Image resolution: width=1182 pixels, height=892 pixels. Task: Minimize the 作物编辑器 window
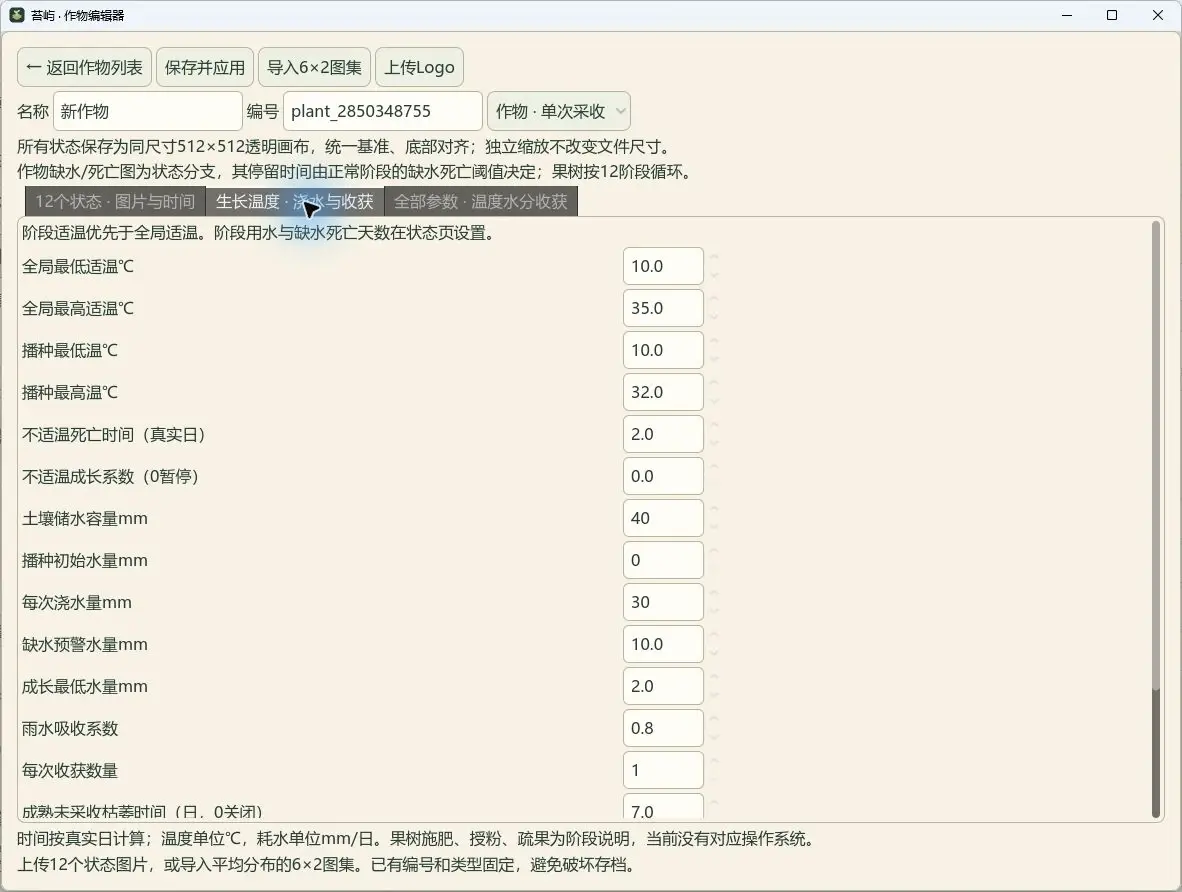click(x=1067, y=15)
